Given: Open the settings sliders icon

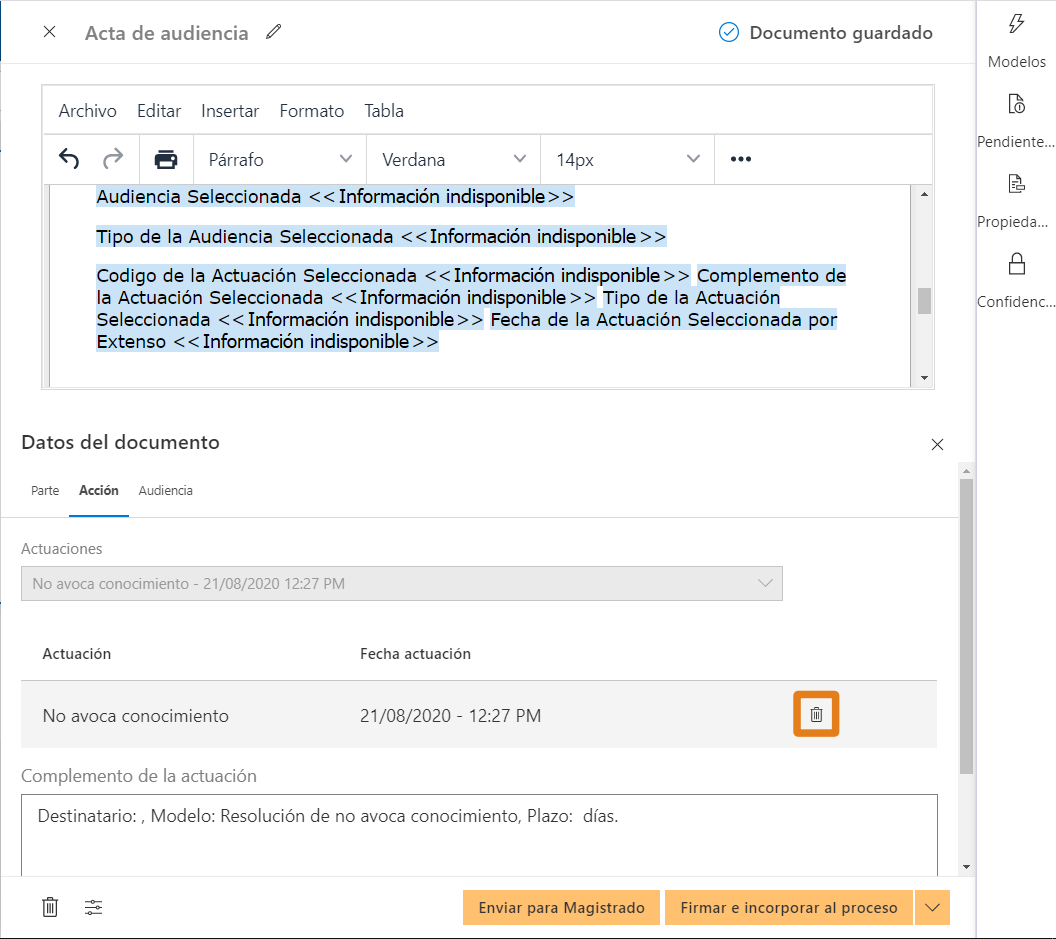Looking at the screenshot, I should (94, 907).
